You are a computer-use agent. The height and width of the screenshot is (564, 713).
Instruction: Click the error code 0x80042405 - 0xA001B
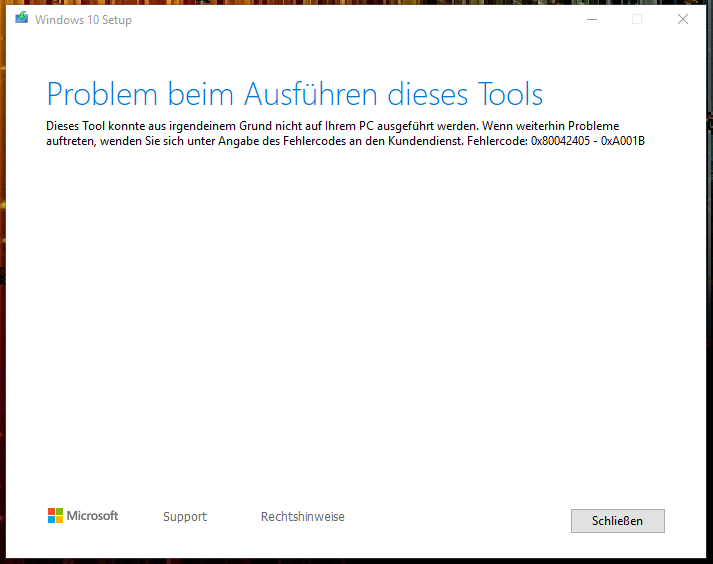[x=587, y=141]
